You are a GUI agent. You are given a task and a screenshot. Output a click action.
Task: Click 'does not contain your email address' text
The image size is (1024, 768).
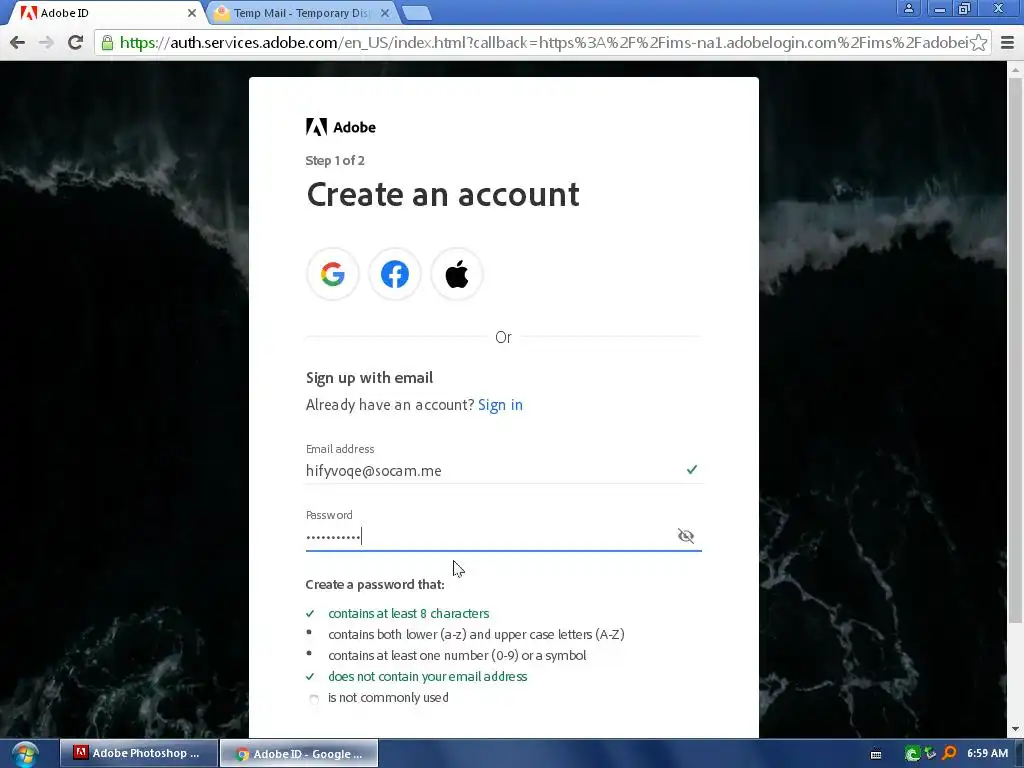point(428,677)
